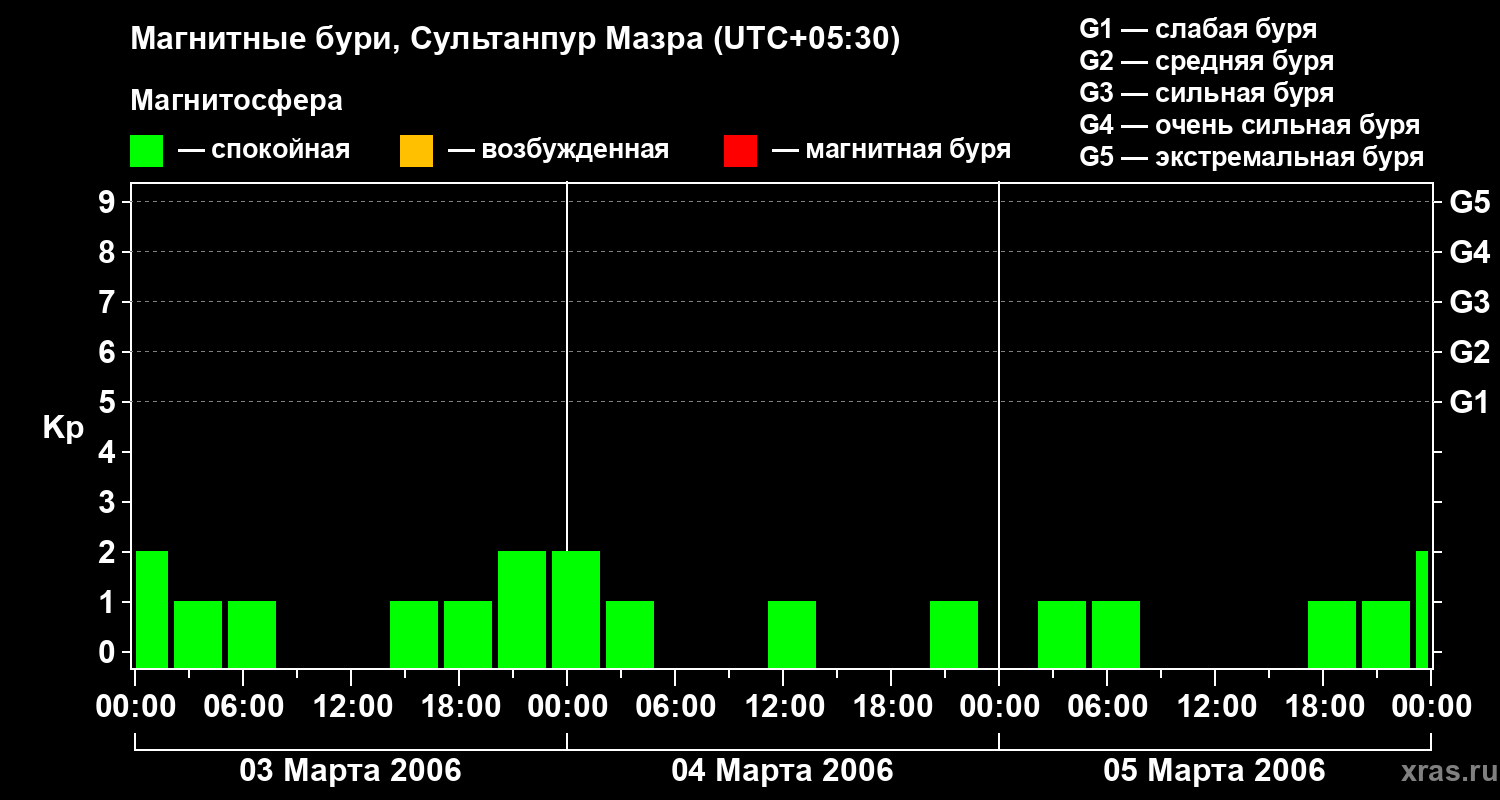Click the Kp 2 bar at 21:00 on 03 Марта
Image resolution: width=1500 pixels, height=800 pixels.
point(522,609)
